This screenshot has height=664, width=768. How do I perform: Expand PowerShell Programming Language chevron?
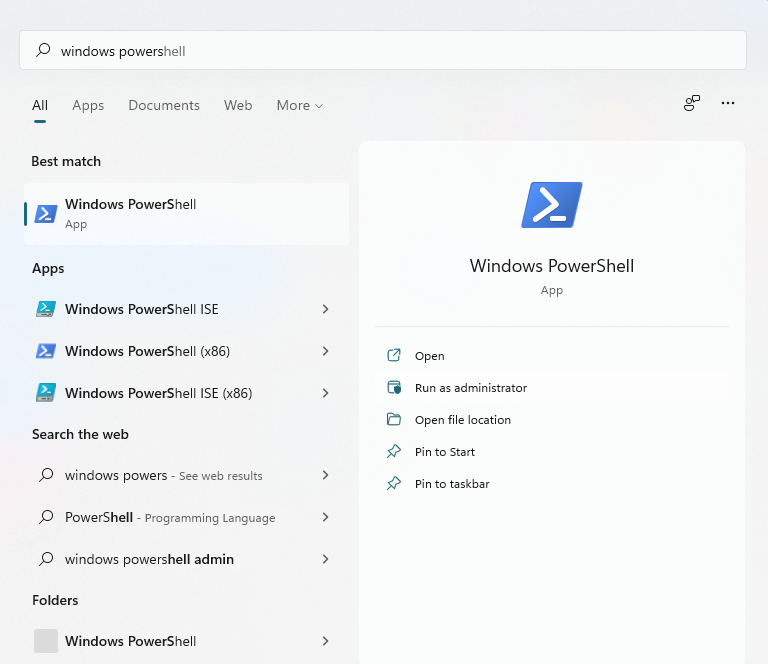[325, 517]
